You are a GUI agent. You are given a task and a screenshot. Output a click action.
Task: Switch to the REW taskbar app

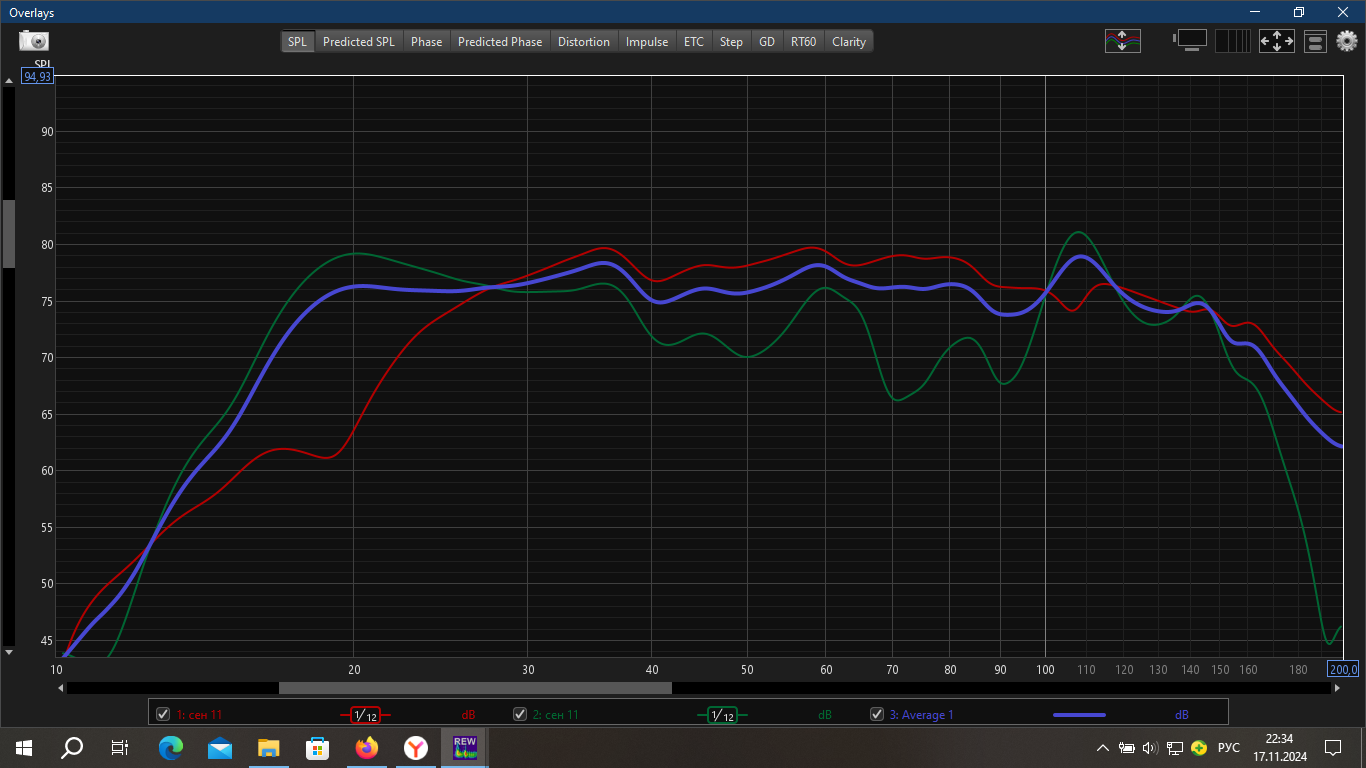click(465, 747)
